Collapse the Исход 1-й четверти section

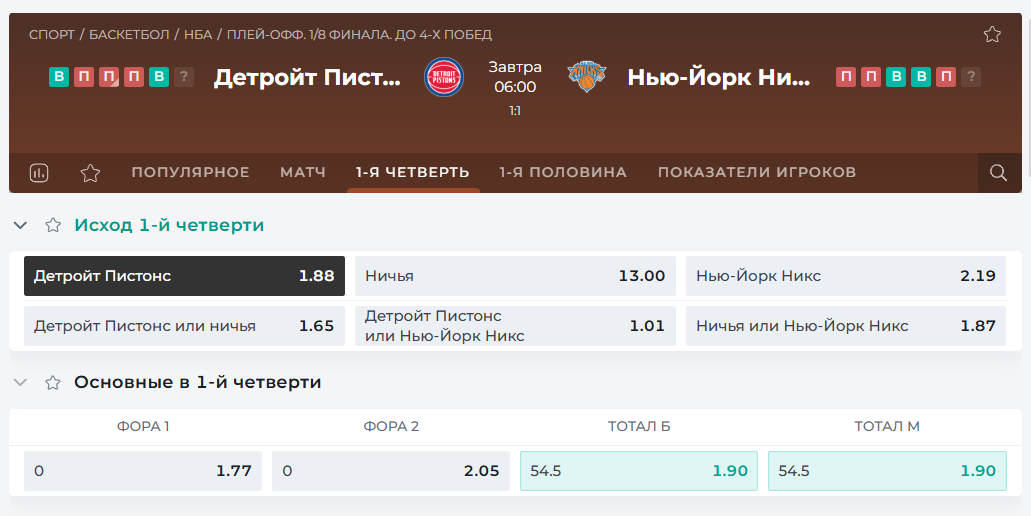point(20,225)
